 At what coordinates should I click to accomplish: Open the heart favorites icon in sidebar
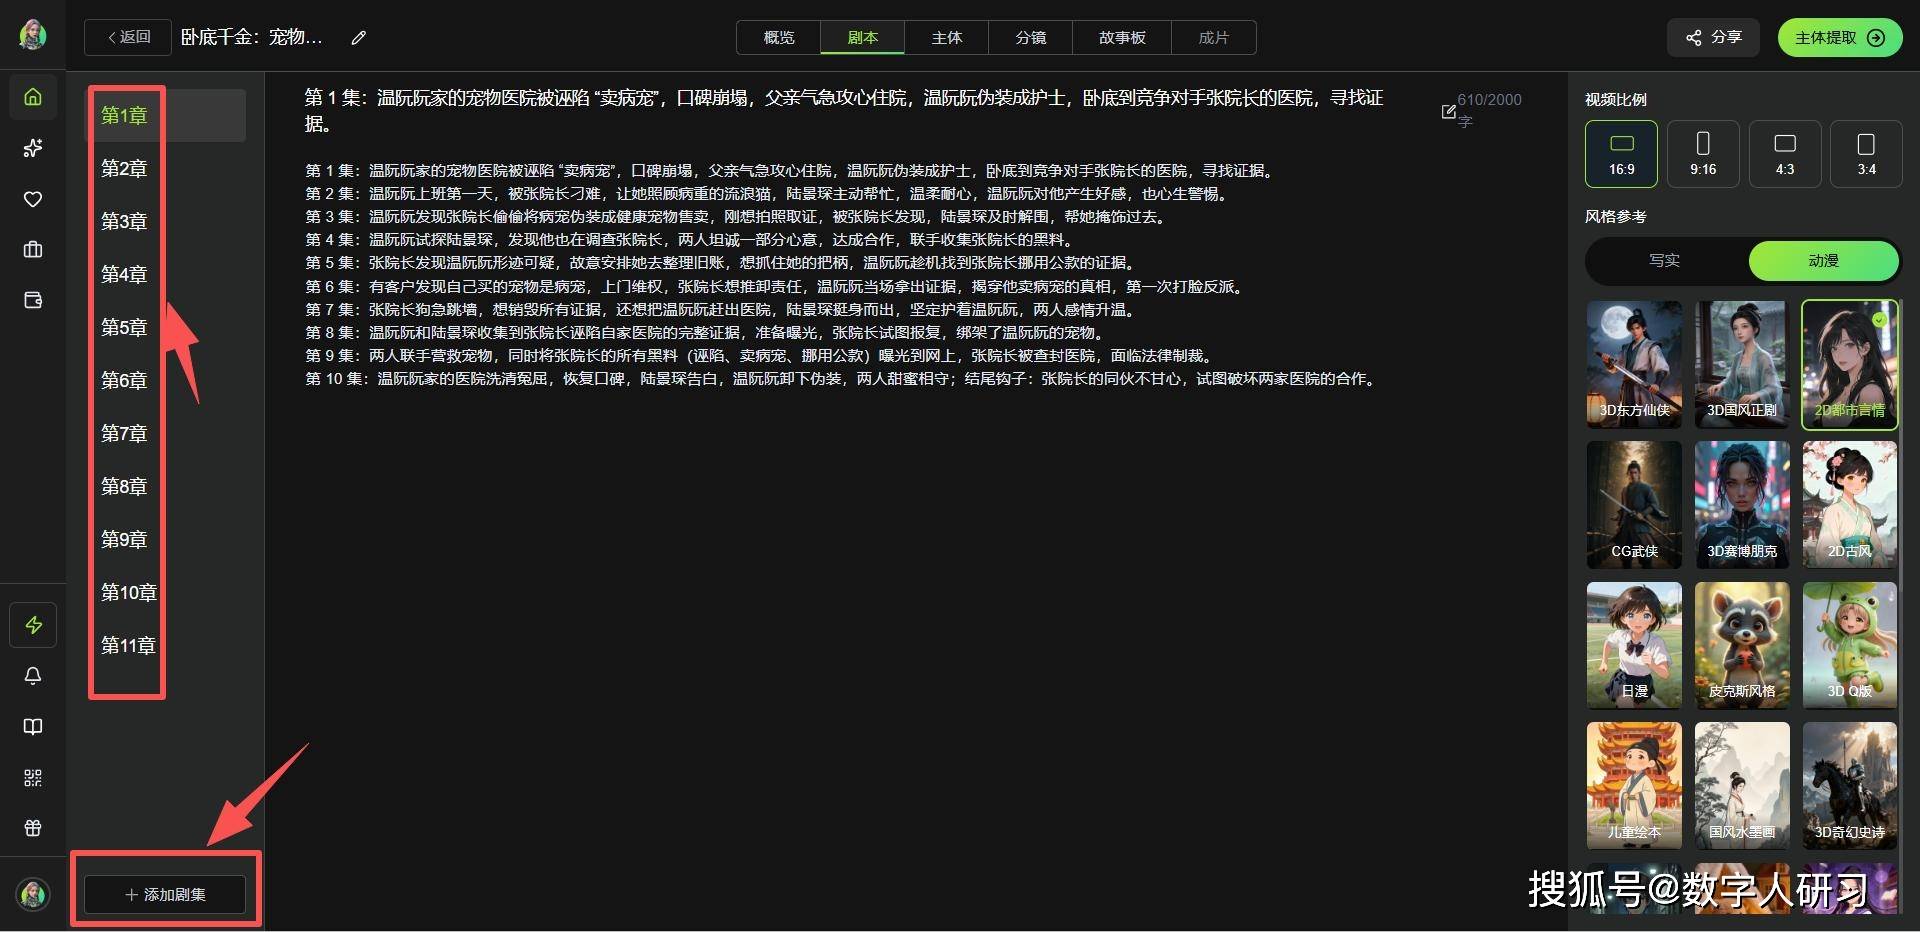[x=33, y=199]
